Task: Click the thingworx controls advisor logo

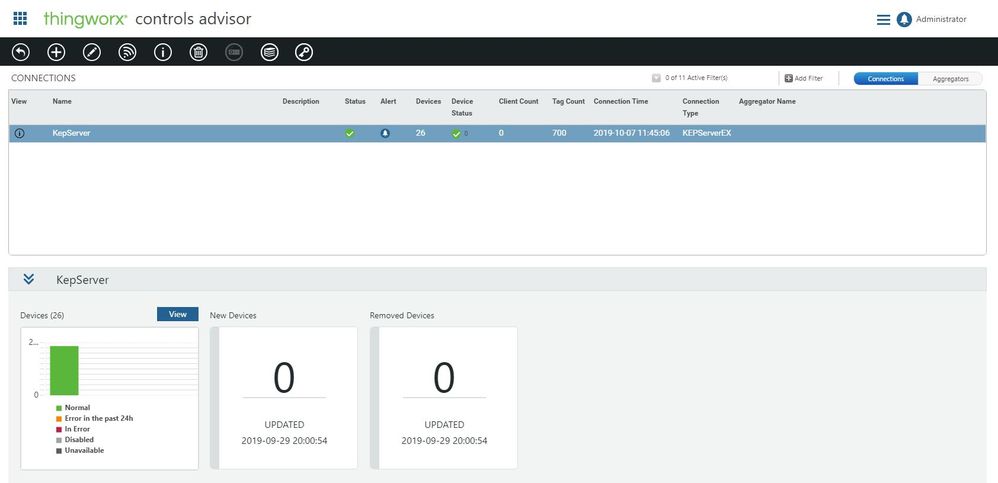Action: (147, 19)
